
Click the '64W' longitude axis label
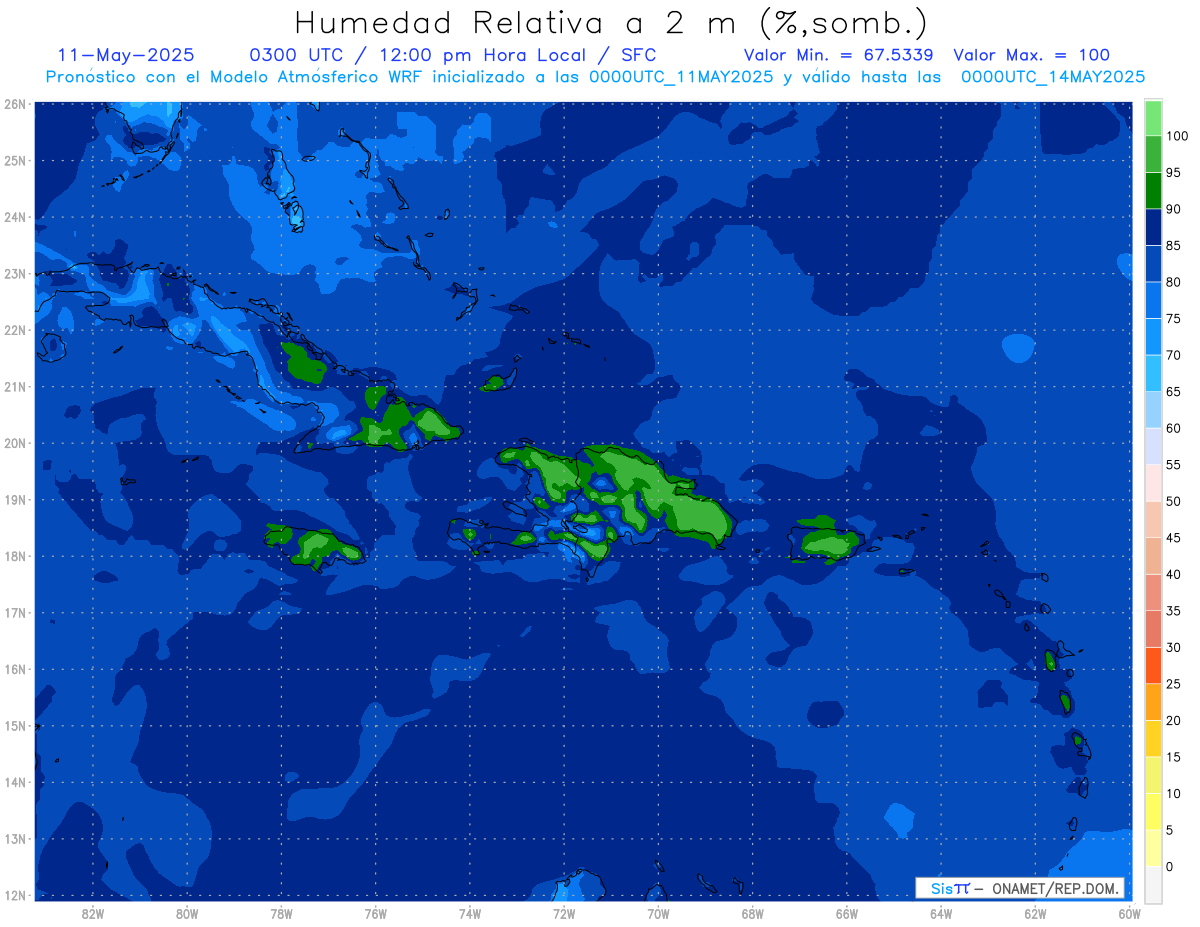click(x=941, y=913)
